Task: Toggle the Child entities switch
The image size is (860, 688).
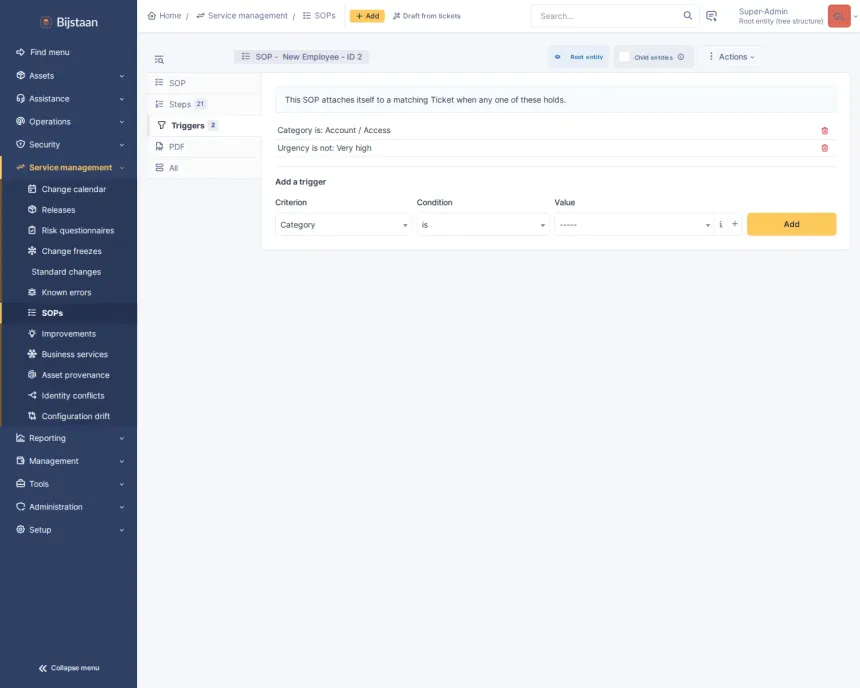Action: click(x=624, y=57)
